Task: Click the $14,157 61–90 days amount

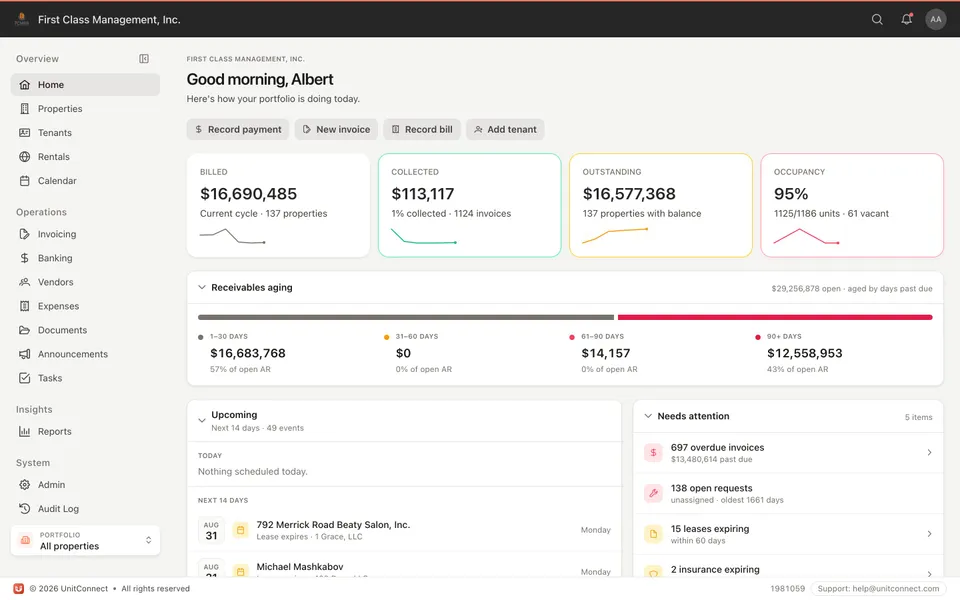Action: [606, 353]
